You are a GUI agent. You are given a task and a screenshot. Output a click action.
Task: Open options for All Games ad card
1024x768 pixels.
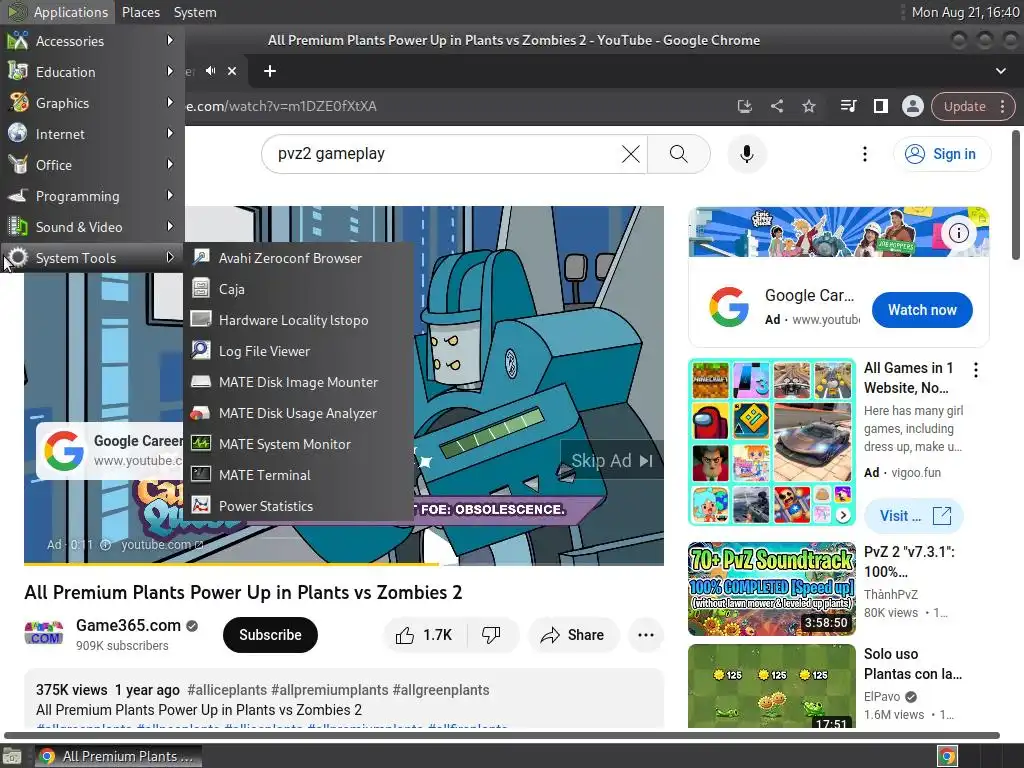(976, 370)
